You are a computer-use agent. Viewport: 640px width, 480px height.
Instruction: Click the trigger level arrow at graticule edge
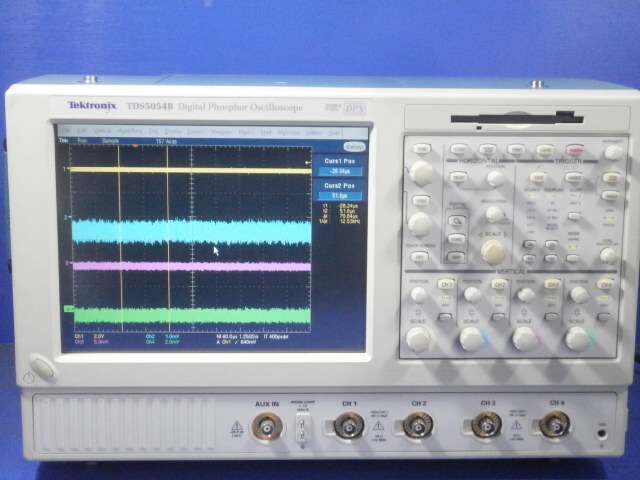coord(308,163)
